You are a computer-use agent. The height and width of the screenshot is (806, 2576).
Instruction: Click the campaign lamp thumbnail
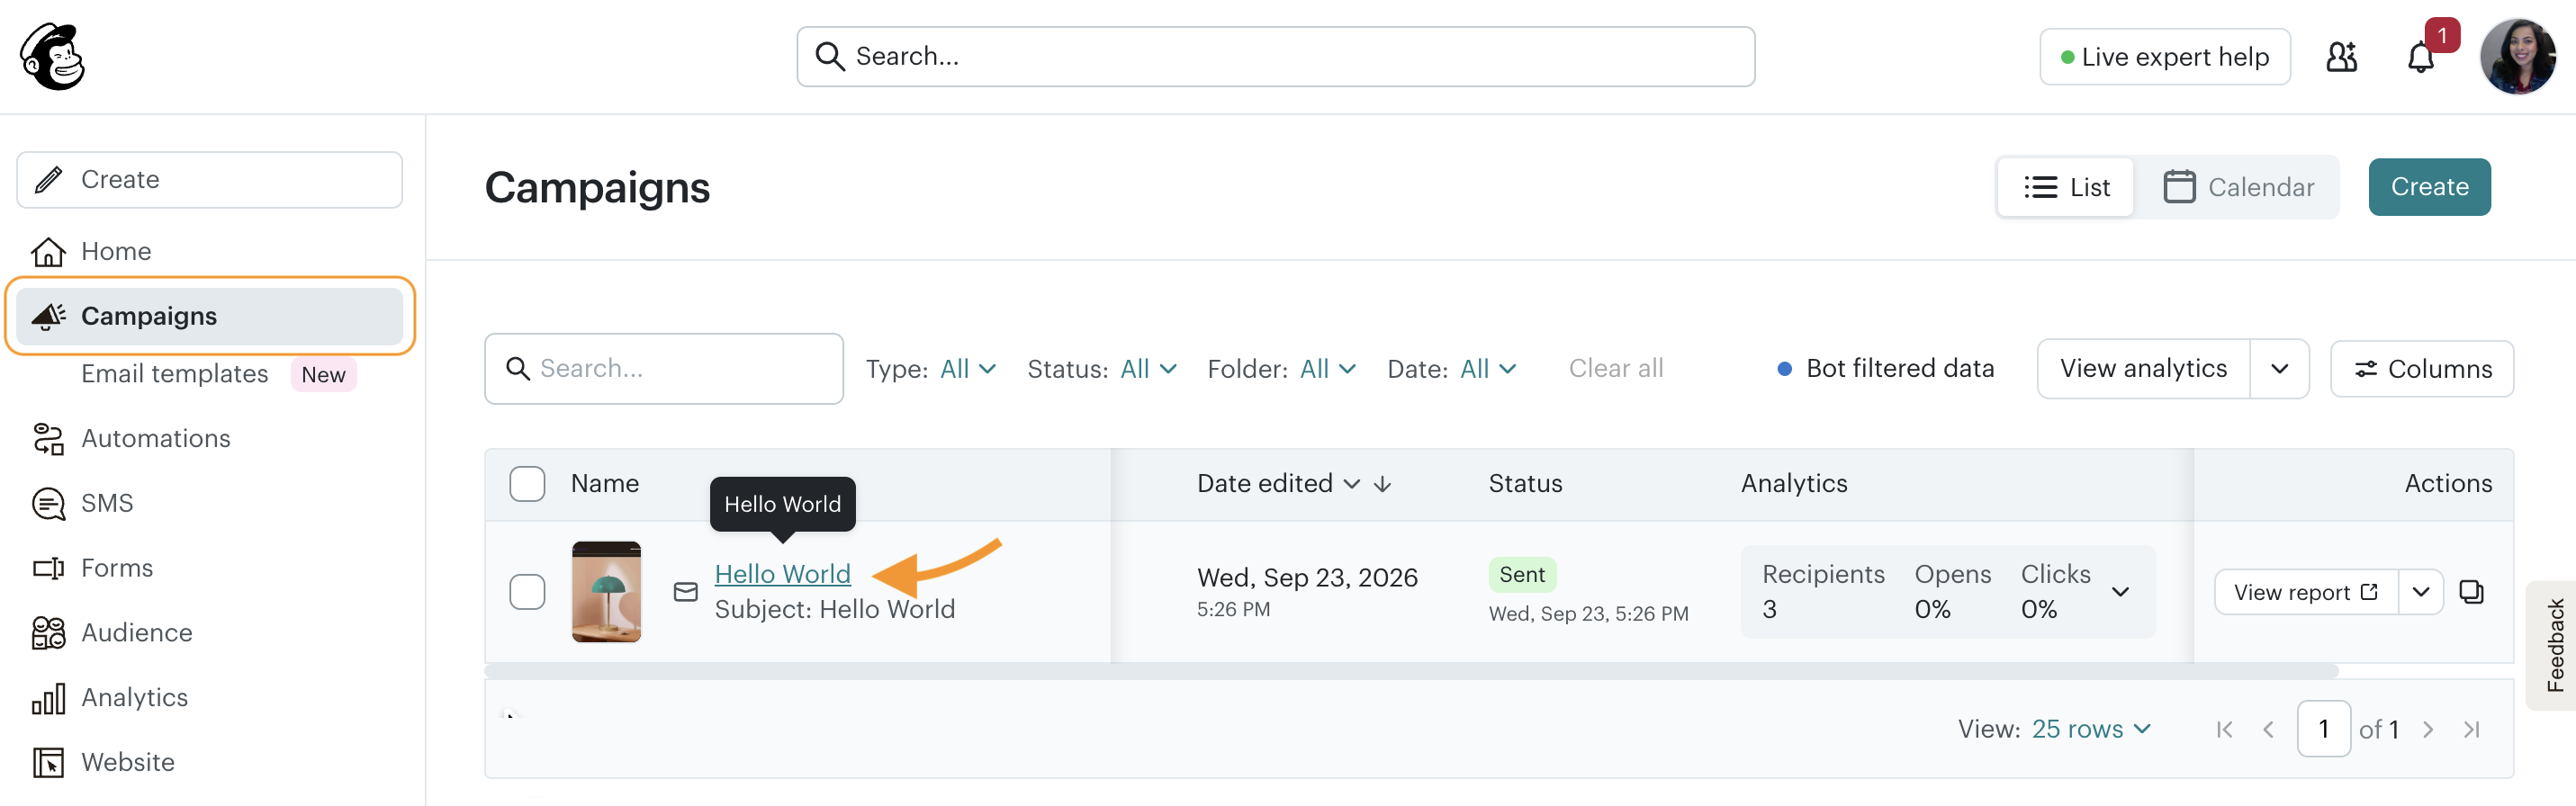(x=606, y=592)
